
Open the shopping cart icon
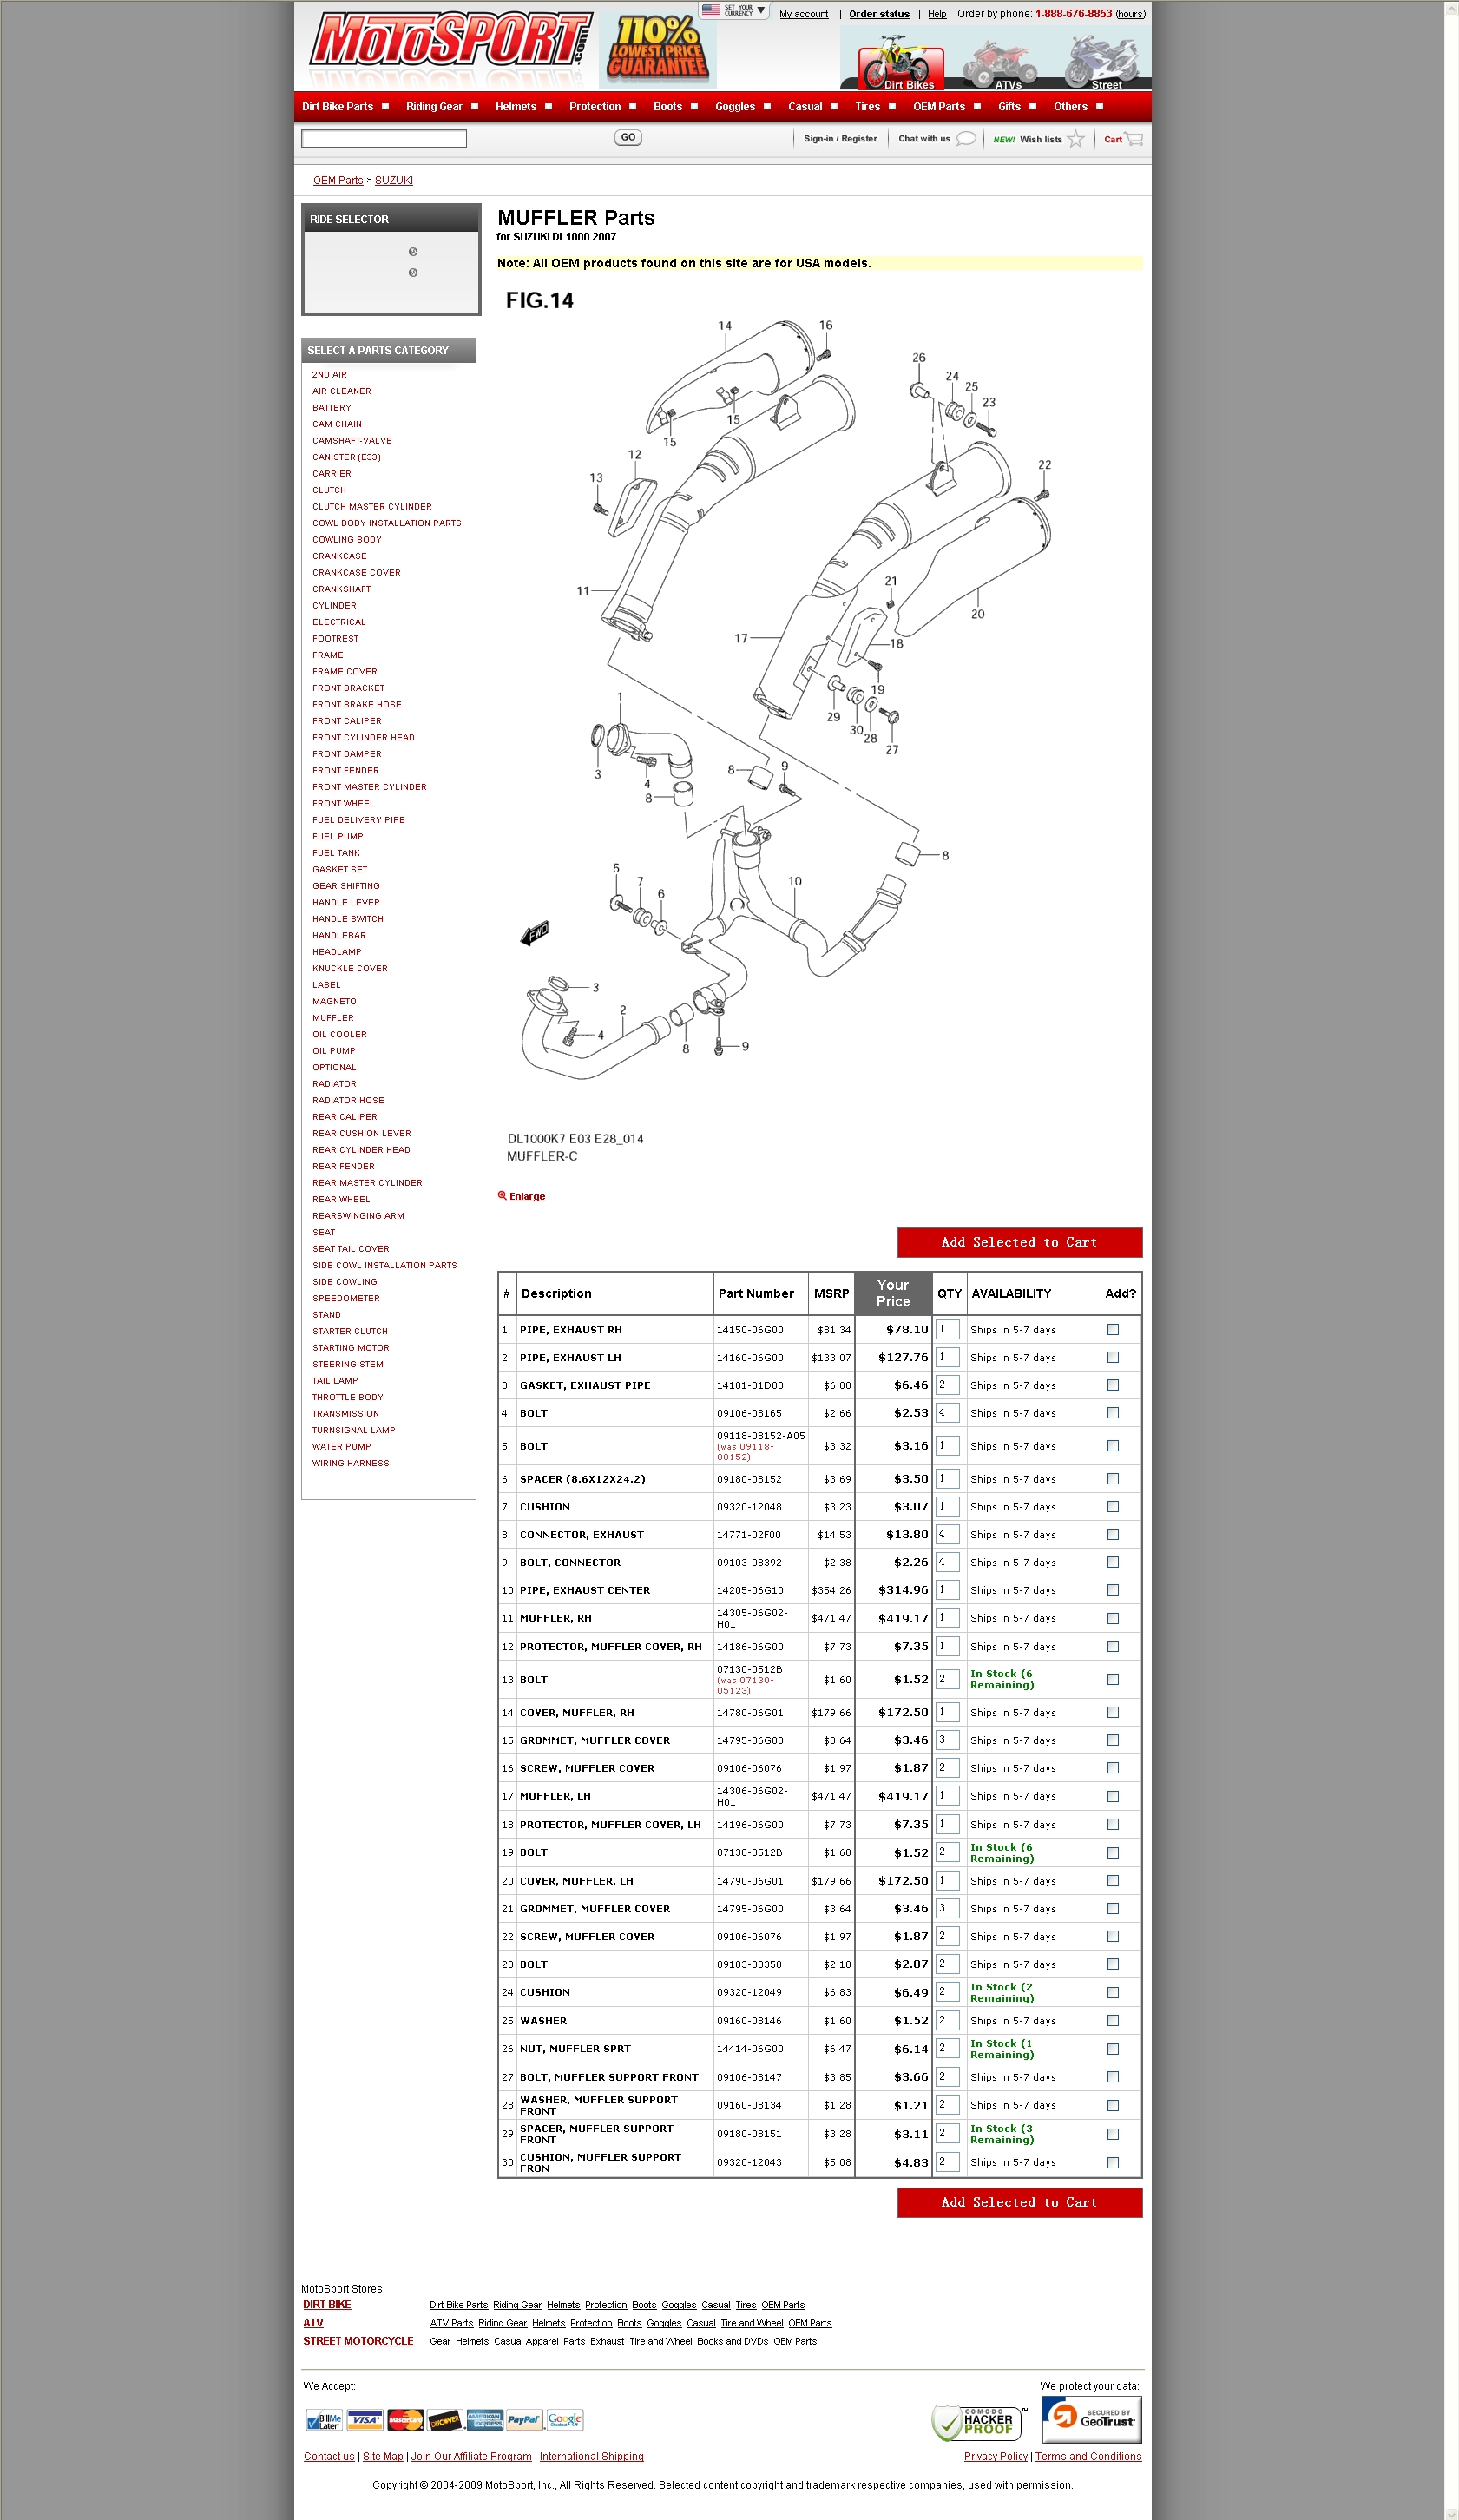point(1134,139)
